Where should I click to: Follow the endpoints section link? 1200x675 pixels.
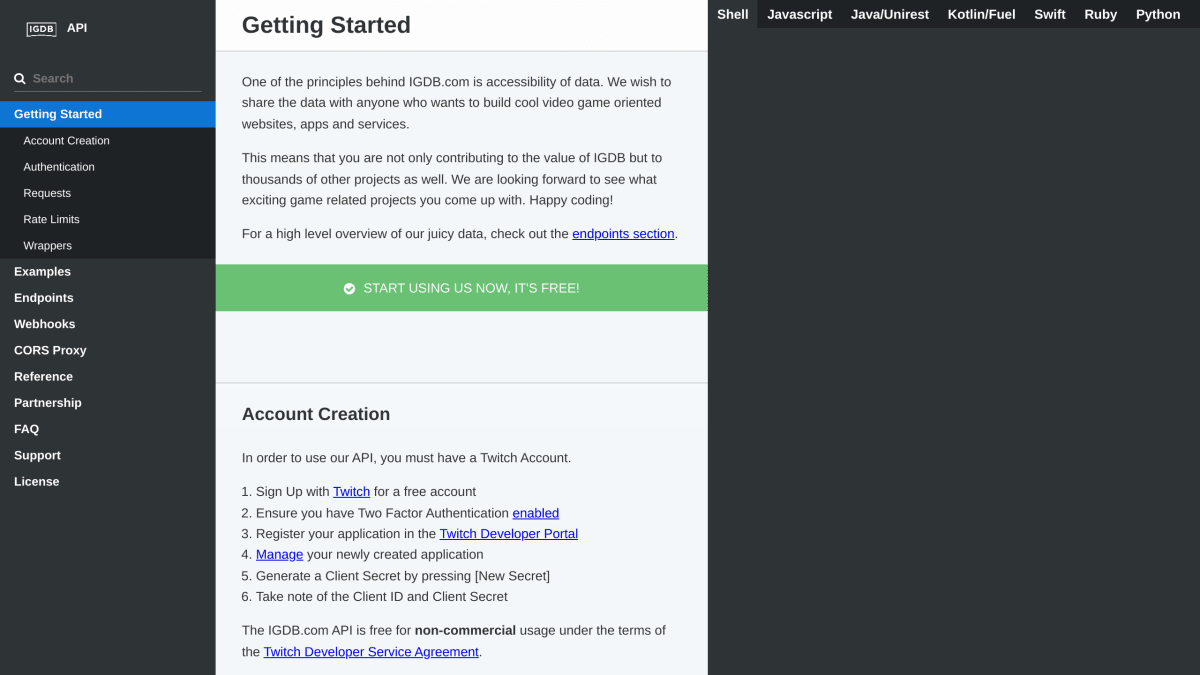pyautogui.click(x=623, y=234)
